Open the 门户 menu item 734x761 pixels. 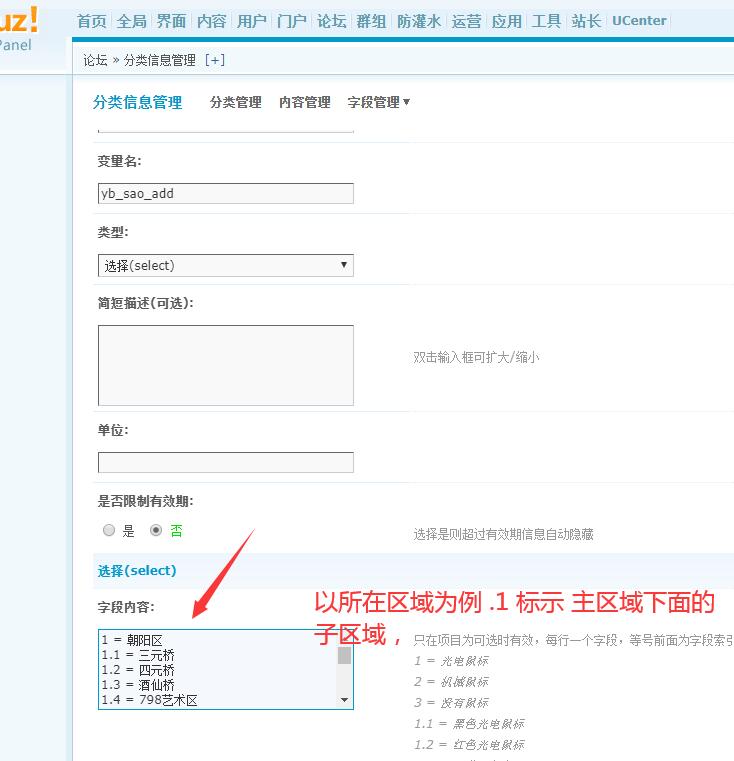pyautogui.click(x=291, y=21)
